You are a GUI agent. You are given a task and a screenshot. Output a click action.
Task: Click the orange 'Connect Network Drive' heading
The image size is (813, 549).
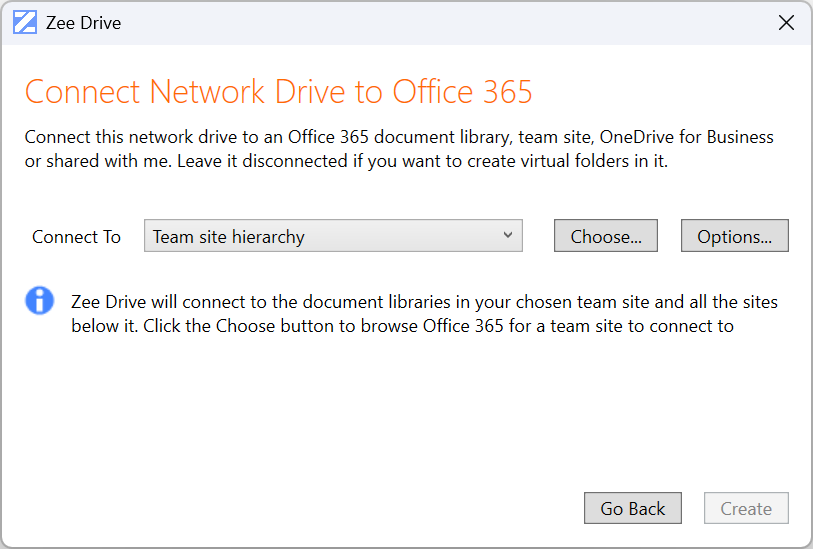pos(188,92)
